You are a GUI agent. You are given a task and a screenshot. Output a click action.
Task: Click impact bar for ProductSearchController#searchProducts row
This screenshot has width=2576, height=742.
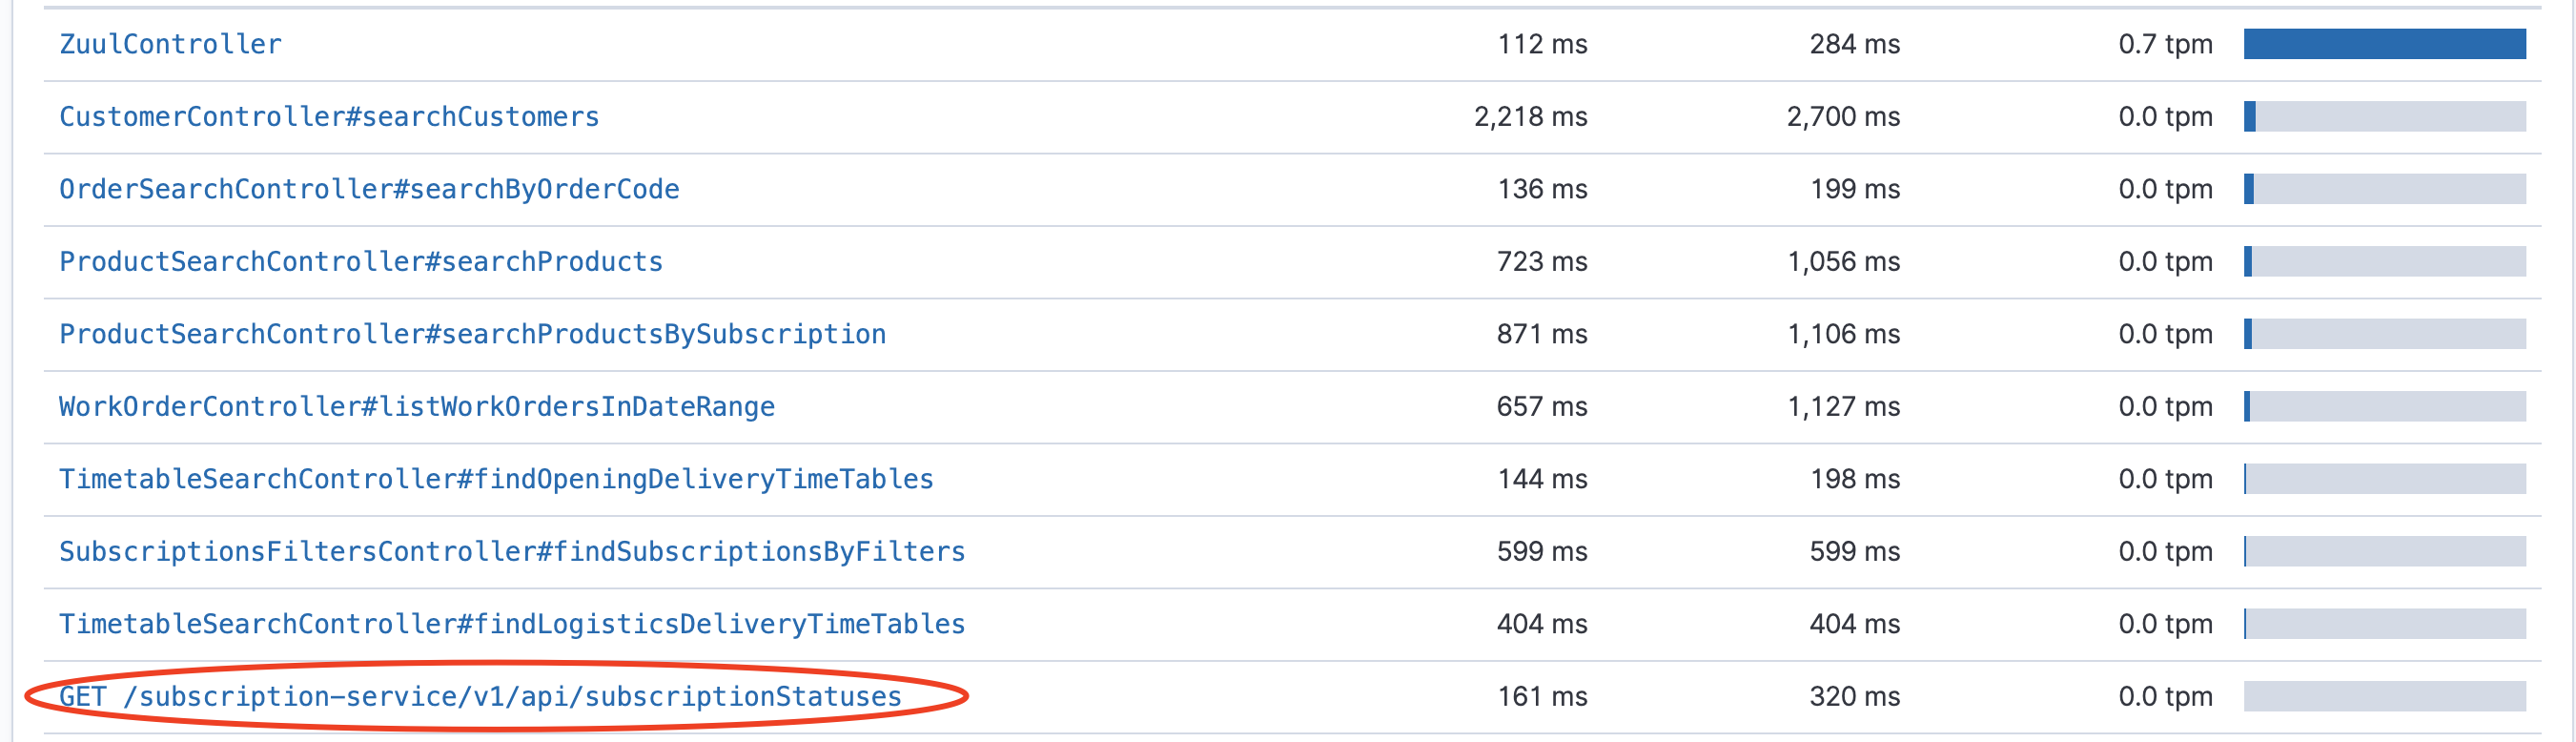point(2384,262)
